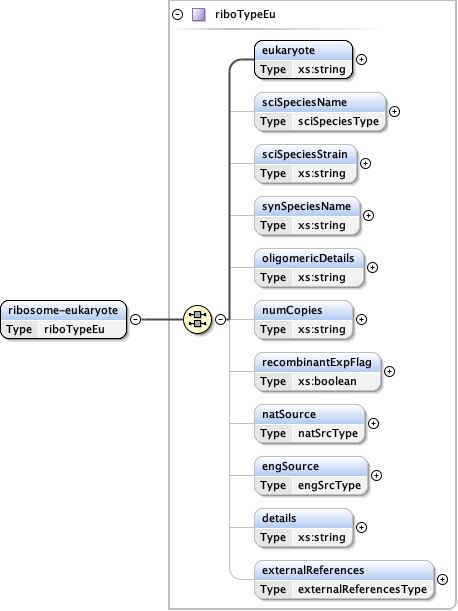
Task: Expand the recombinantExpFlag element
Action: [x=389, y=371]
